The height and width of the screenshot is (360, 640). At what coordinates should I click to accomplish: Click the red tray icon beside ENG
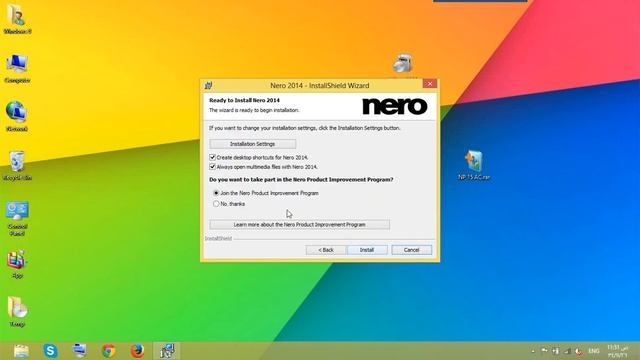pyautogui.click(x=579, y=351)
